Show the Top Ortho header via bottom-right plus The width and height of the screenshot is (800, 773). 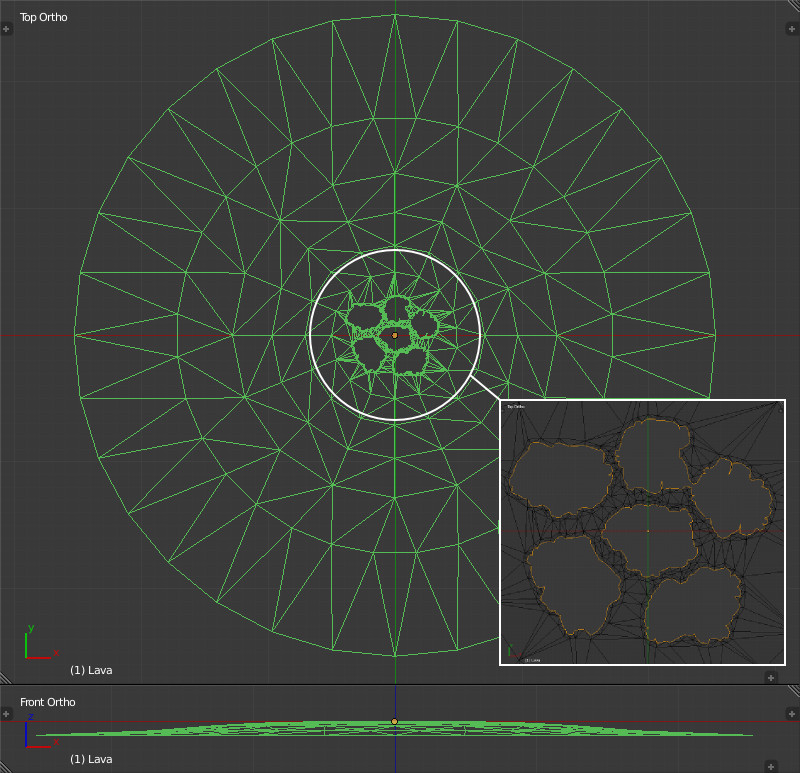coord(771,677)
